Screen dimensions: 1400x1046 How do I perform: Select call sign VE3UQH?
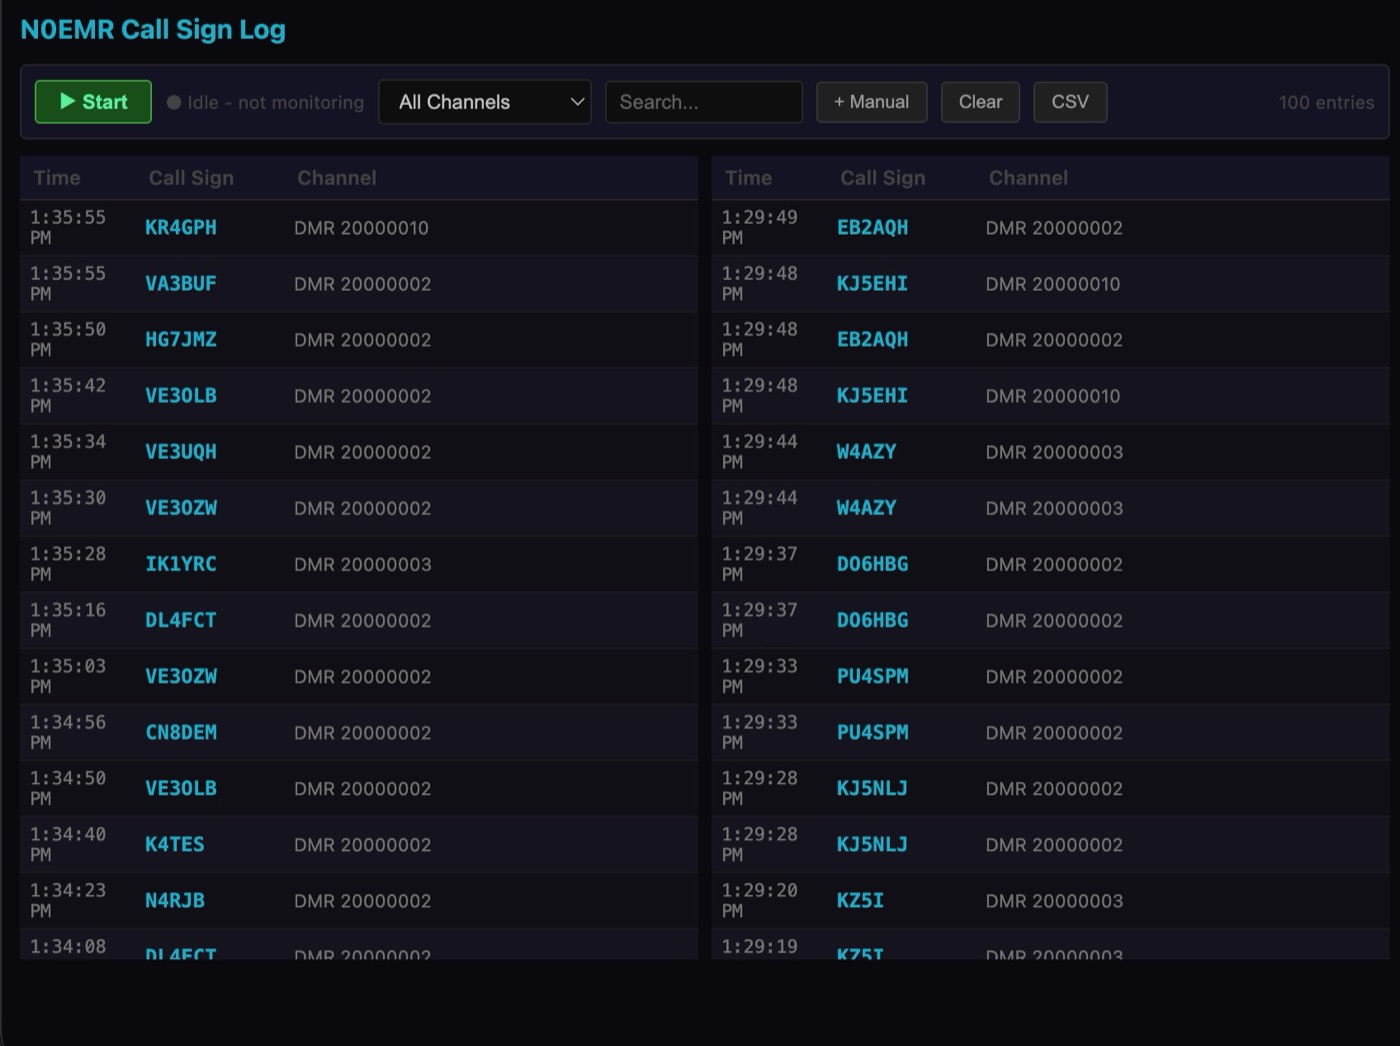[181, 451]
